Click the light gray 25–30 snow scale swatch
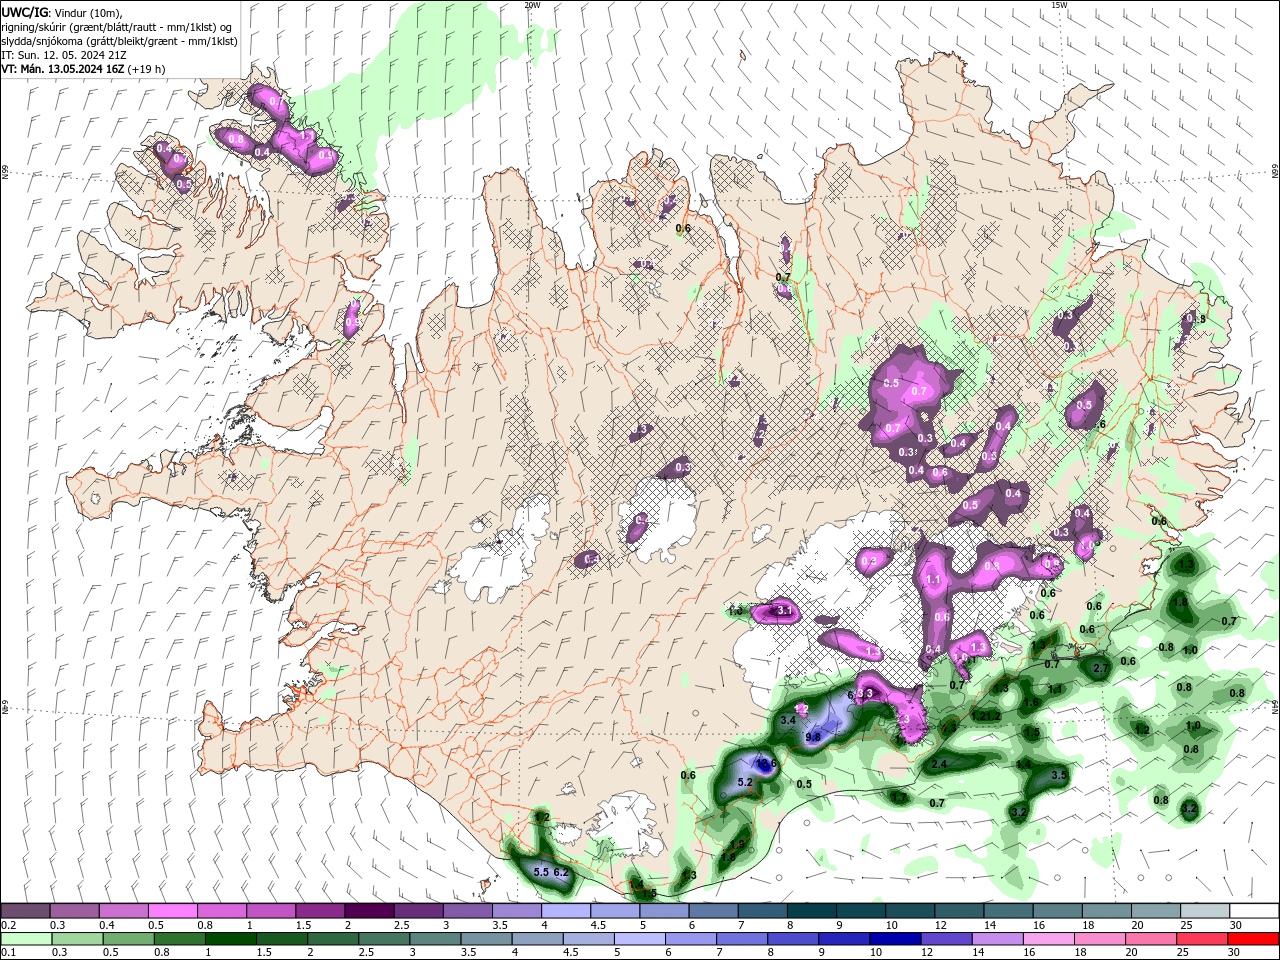The width and height of the screenshot is (1280, 960). [x=1205, y=911]
